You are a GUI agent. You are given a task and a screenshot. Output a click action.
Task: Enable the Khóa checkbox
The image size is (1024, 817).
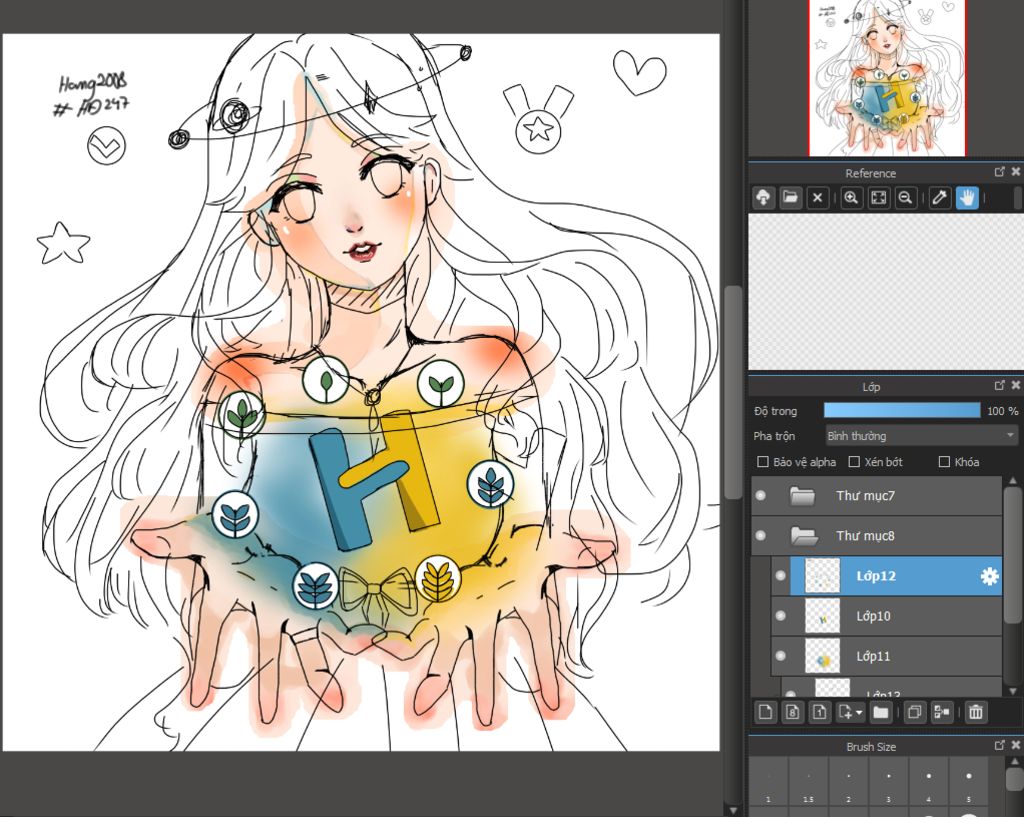click(x=944, y=462)
